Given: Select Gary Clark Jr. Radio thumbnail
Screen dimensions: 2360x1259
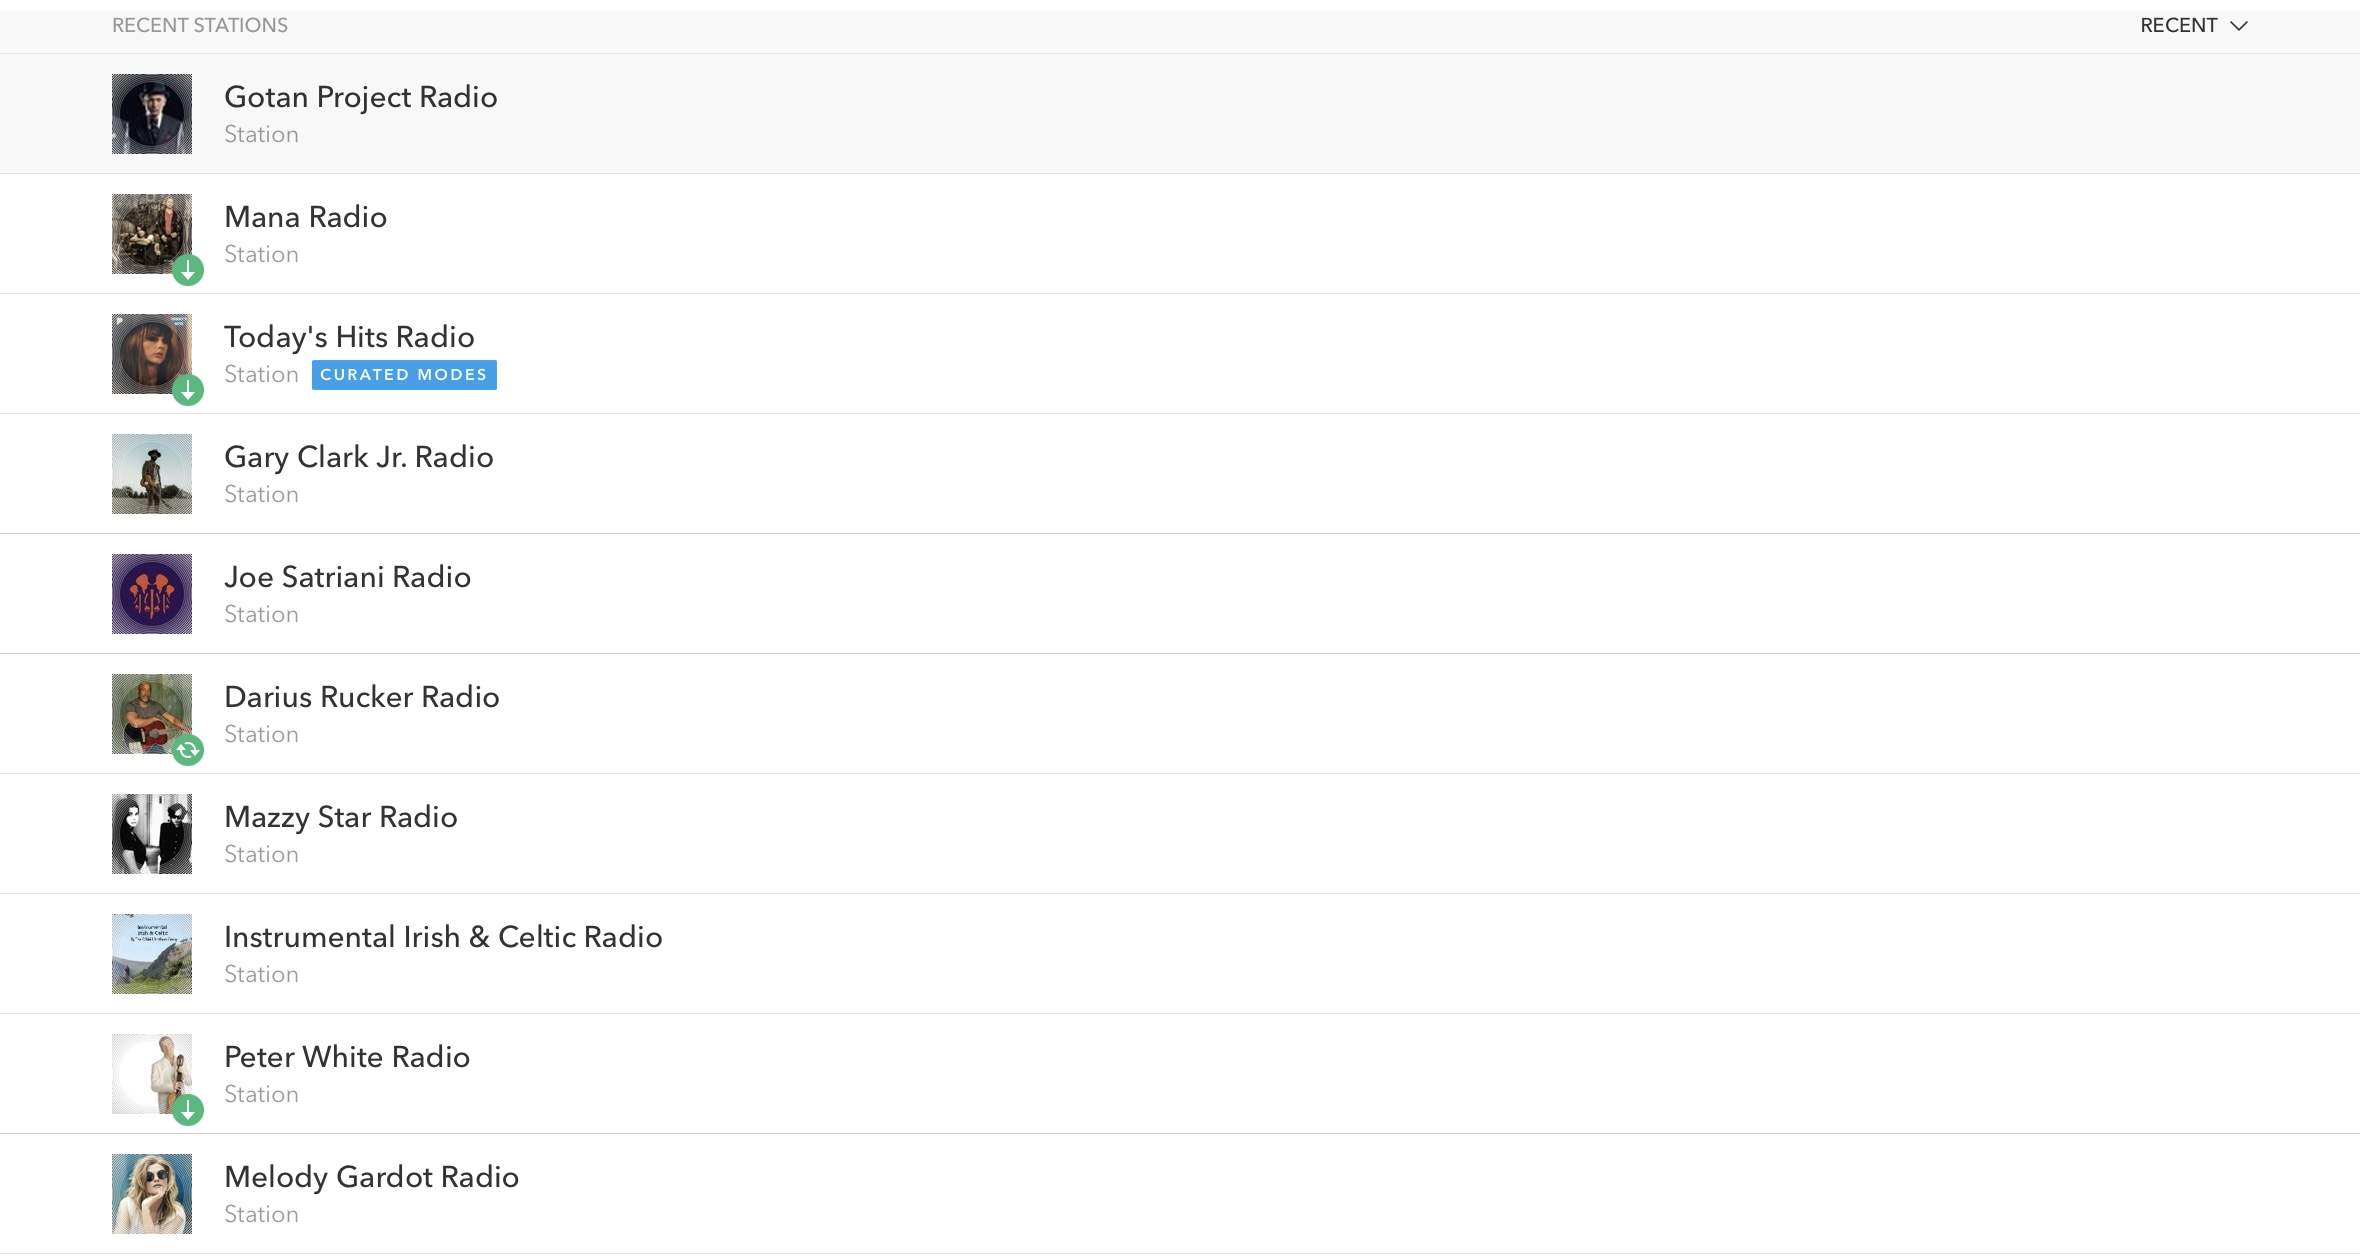Looking at the screenshot, I should 152,474.
